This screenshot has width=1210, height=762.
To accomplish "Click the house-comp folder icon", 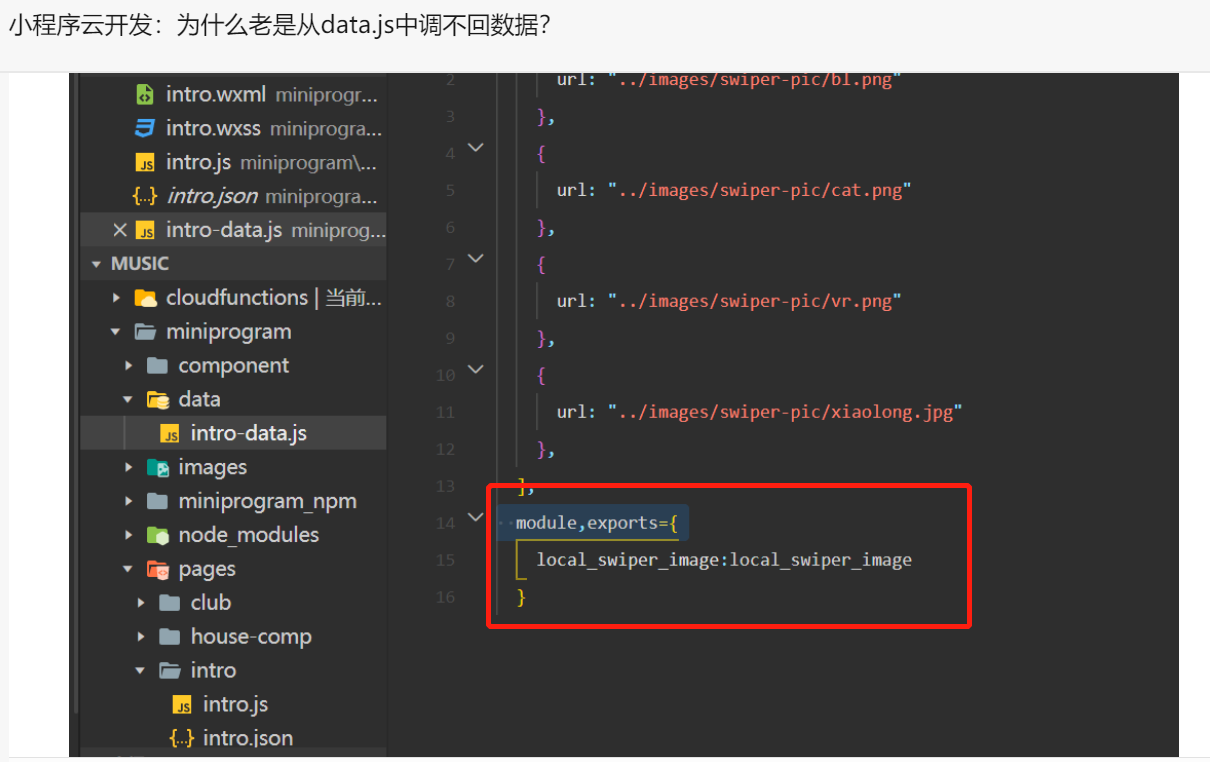I will [170, 637].
